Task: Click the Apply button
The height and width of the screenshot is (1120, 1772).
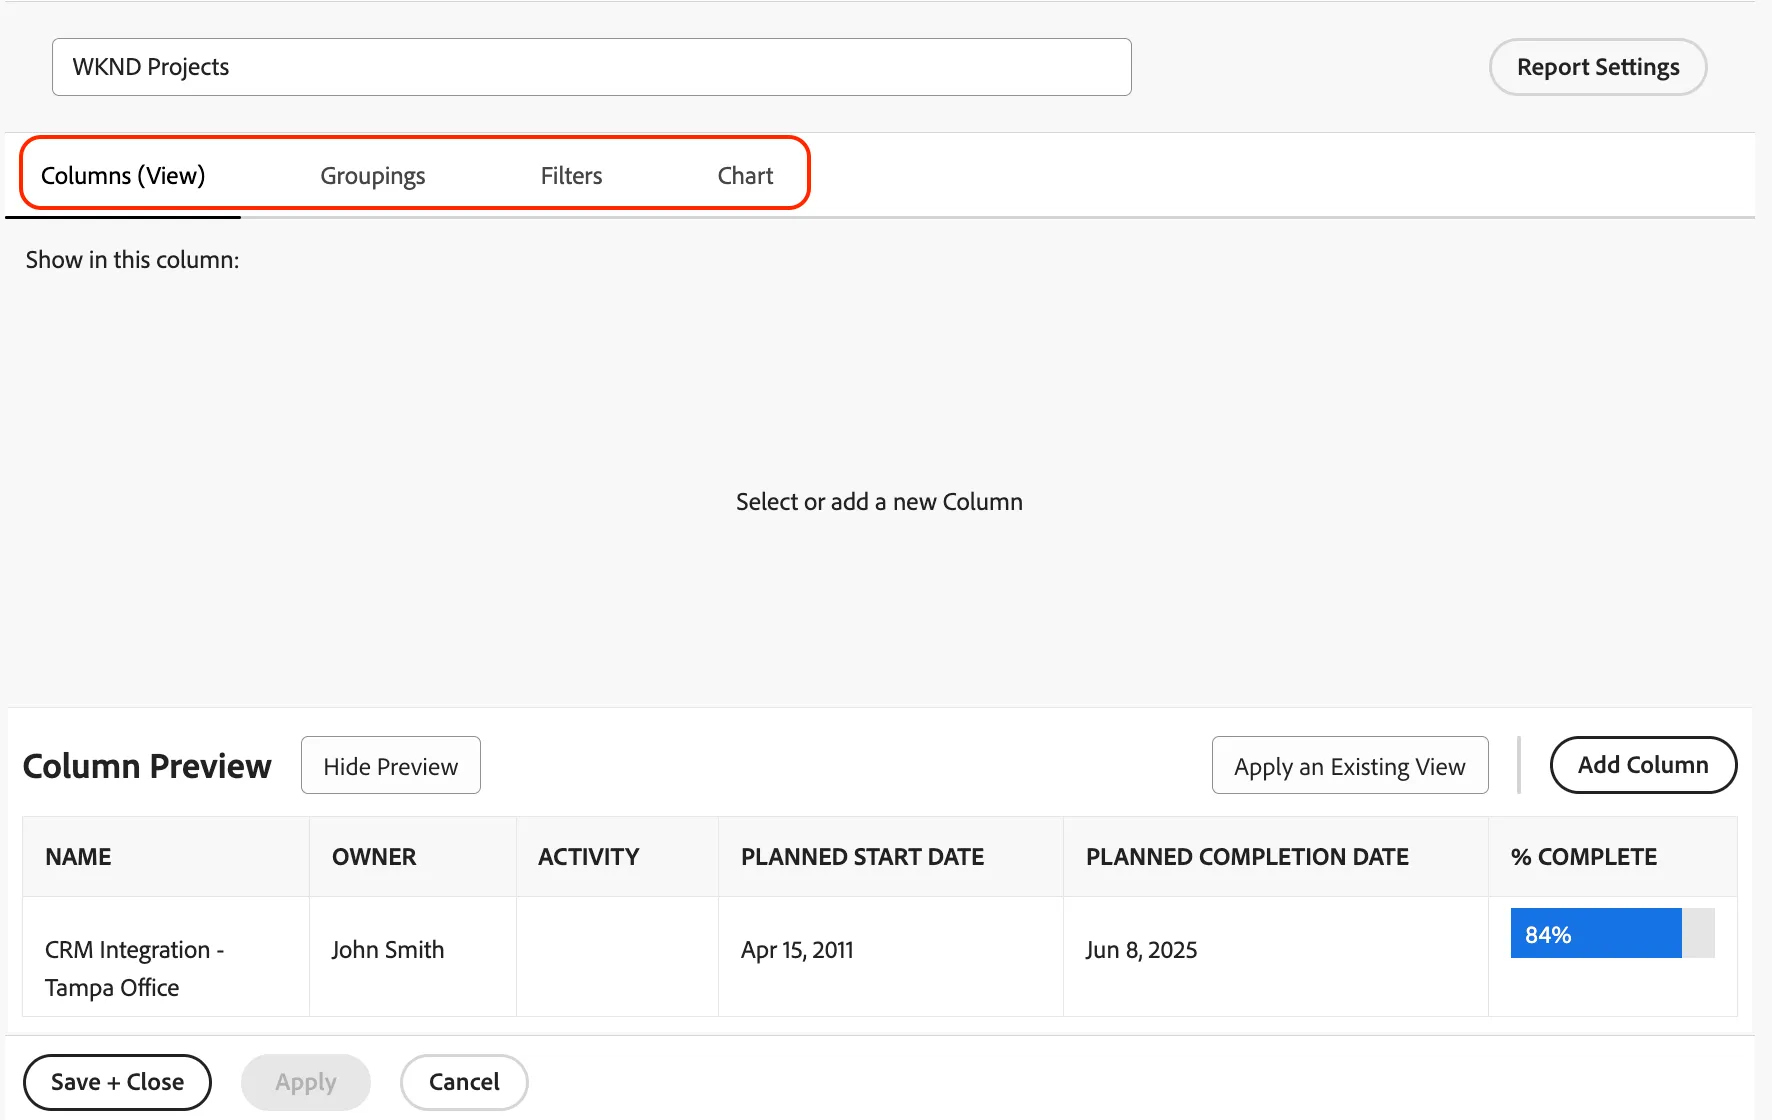Action: (306, 1082)
